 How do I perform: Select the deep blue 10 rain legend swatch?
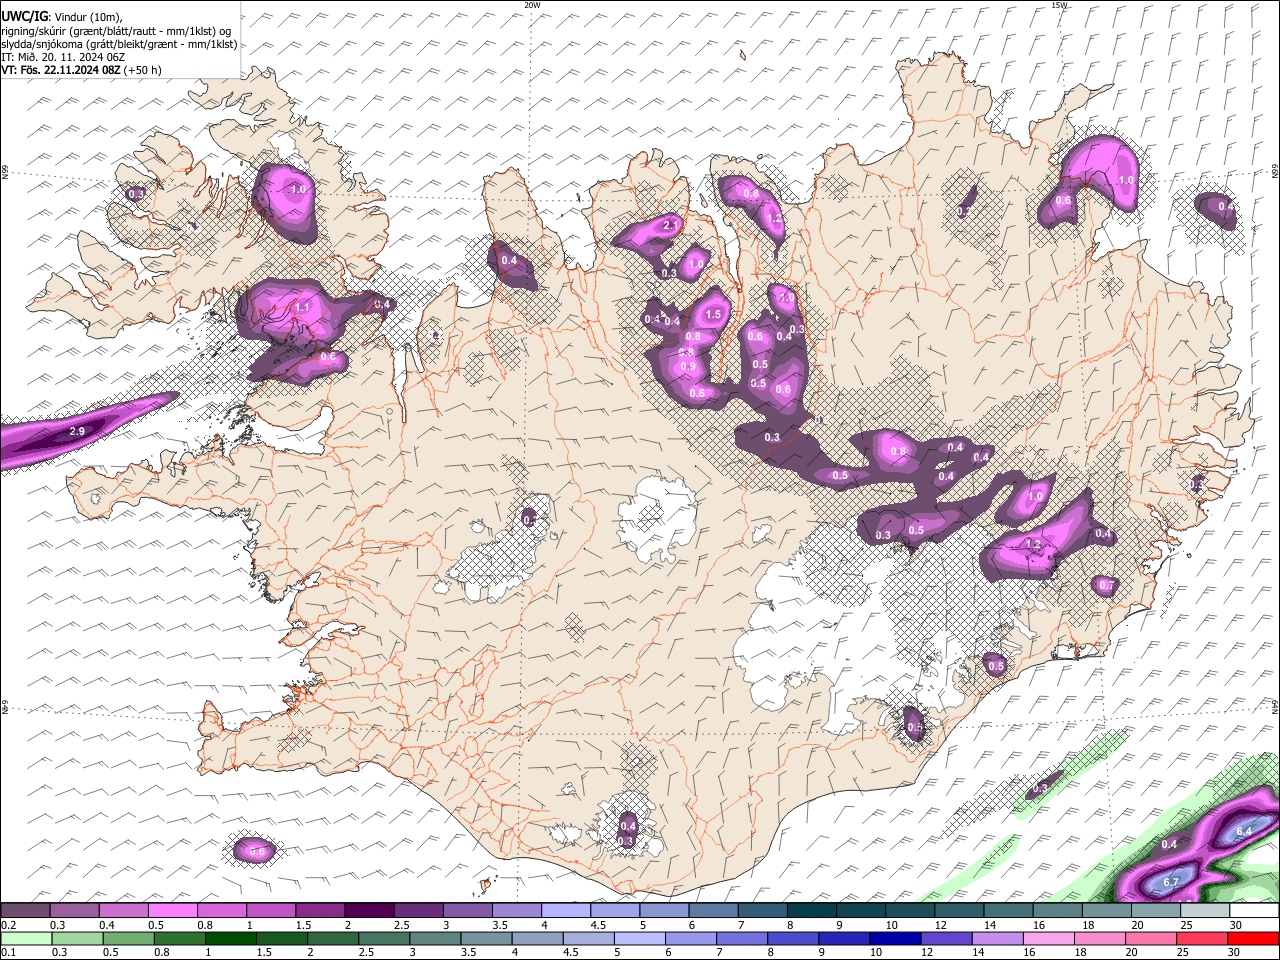(894, 938)
